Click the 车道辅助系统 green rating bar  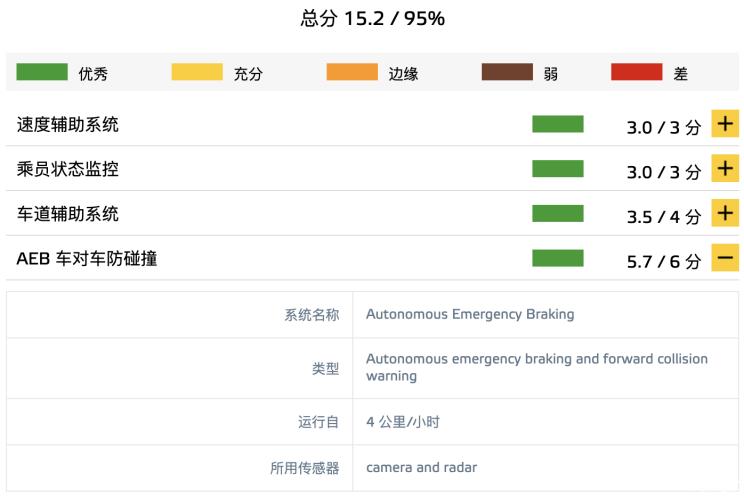click(557, 214)
